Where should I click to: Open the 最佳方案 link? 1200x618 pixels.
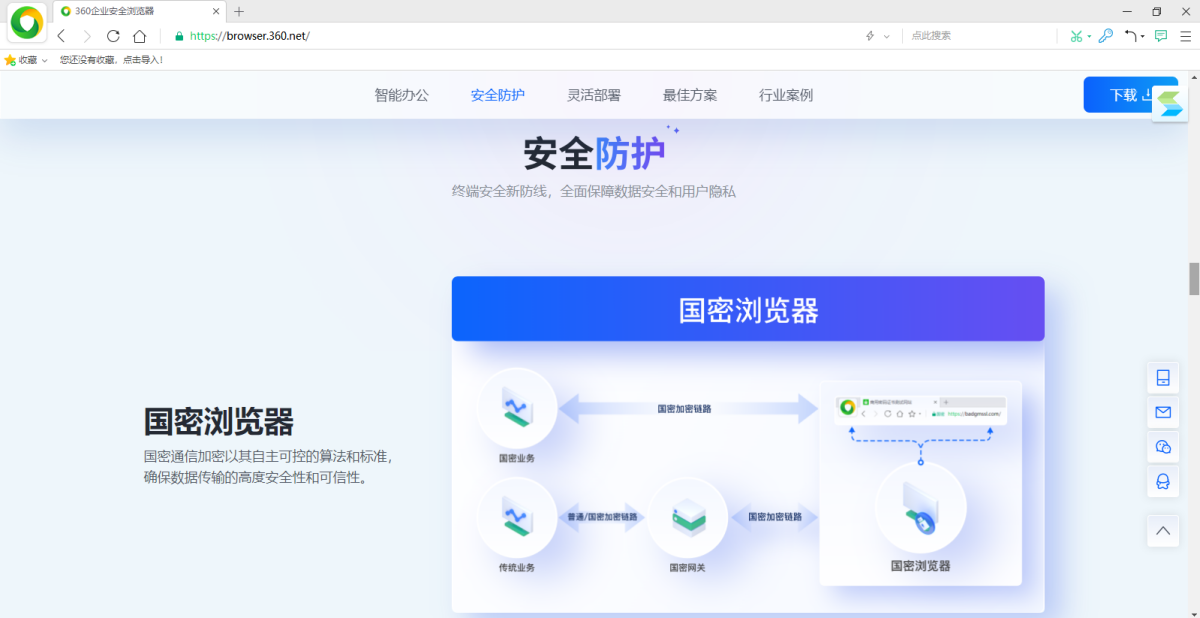click(690, 95)
